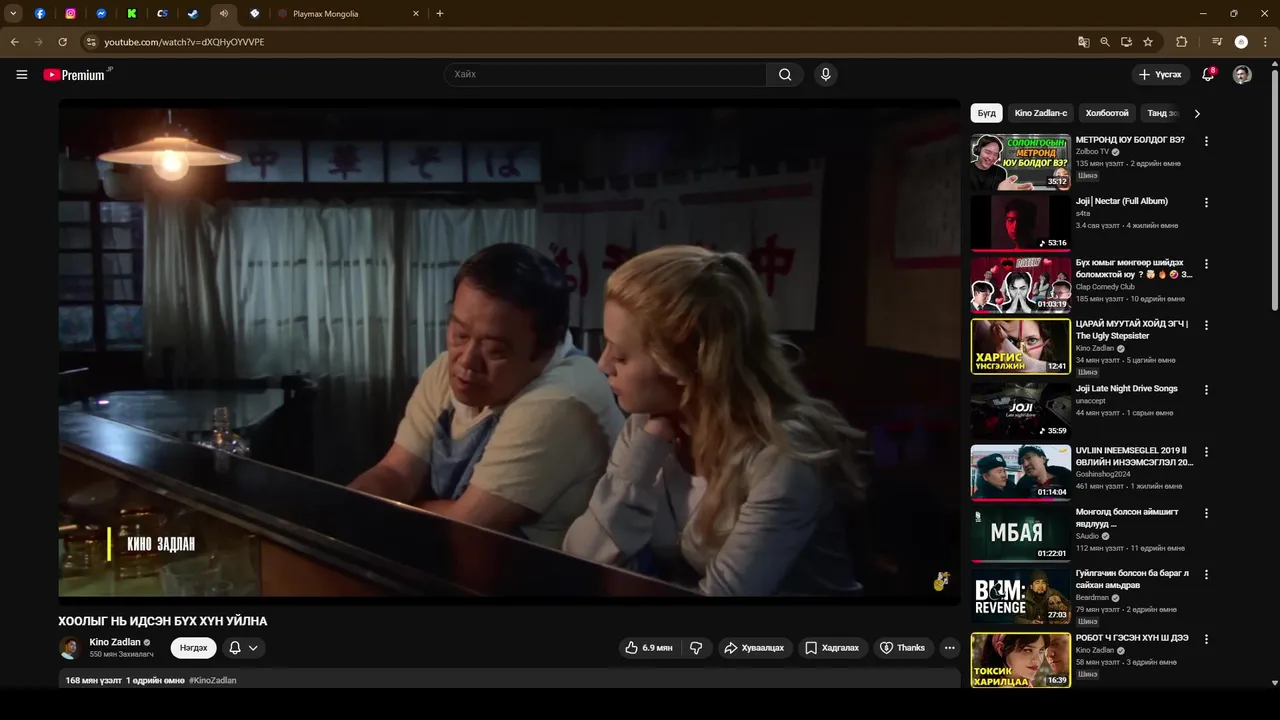Open options for Joji Late Night Drive Songs
The image size is (1280, 720).
1206,389
